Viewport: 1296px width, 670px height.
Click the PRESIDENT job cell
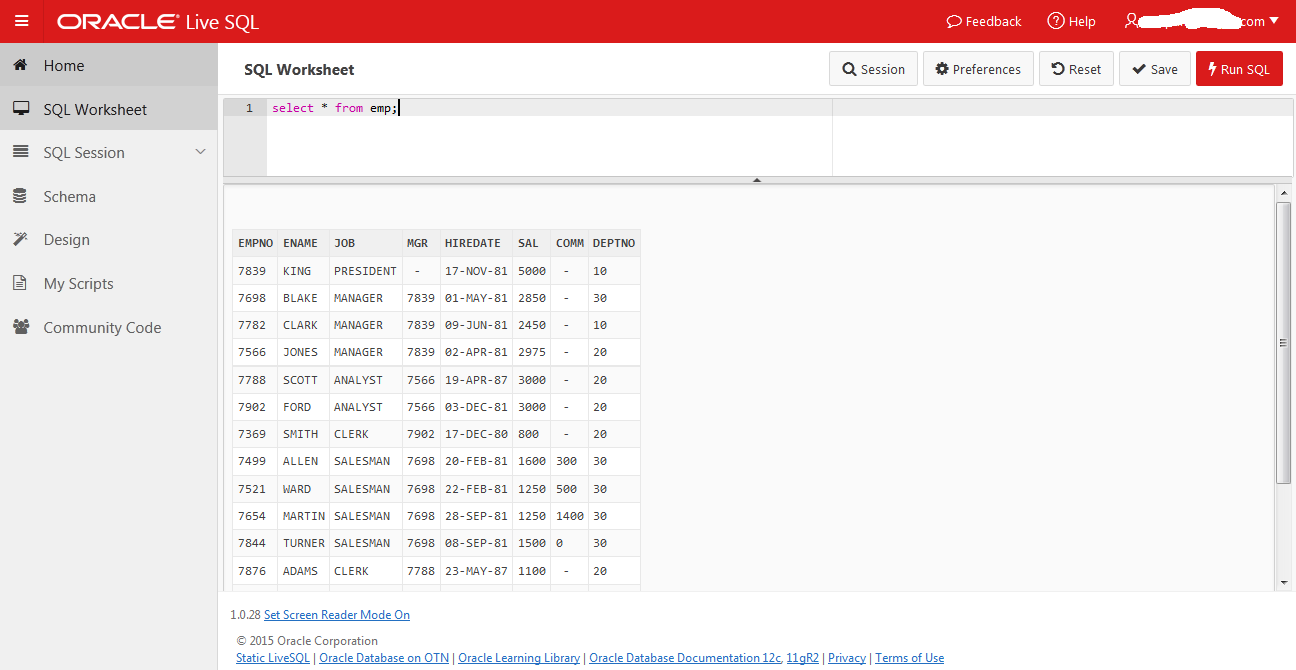pyautogui.click(x=365, y=271)
